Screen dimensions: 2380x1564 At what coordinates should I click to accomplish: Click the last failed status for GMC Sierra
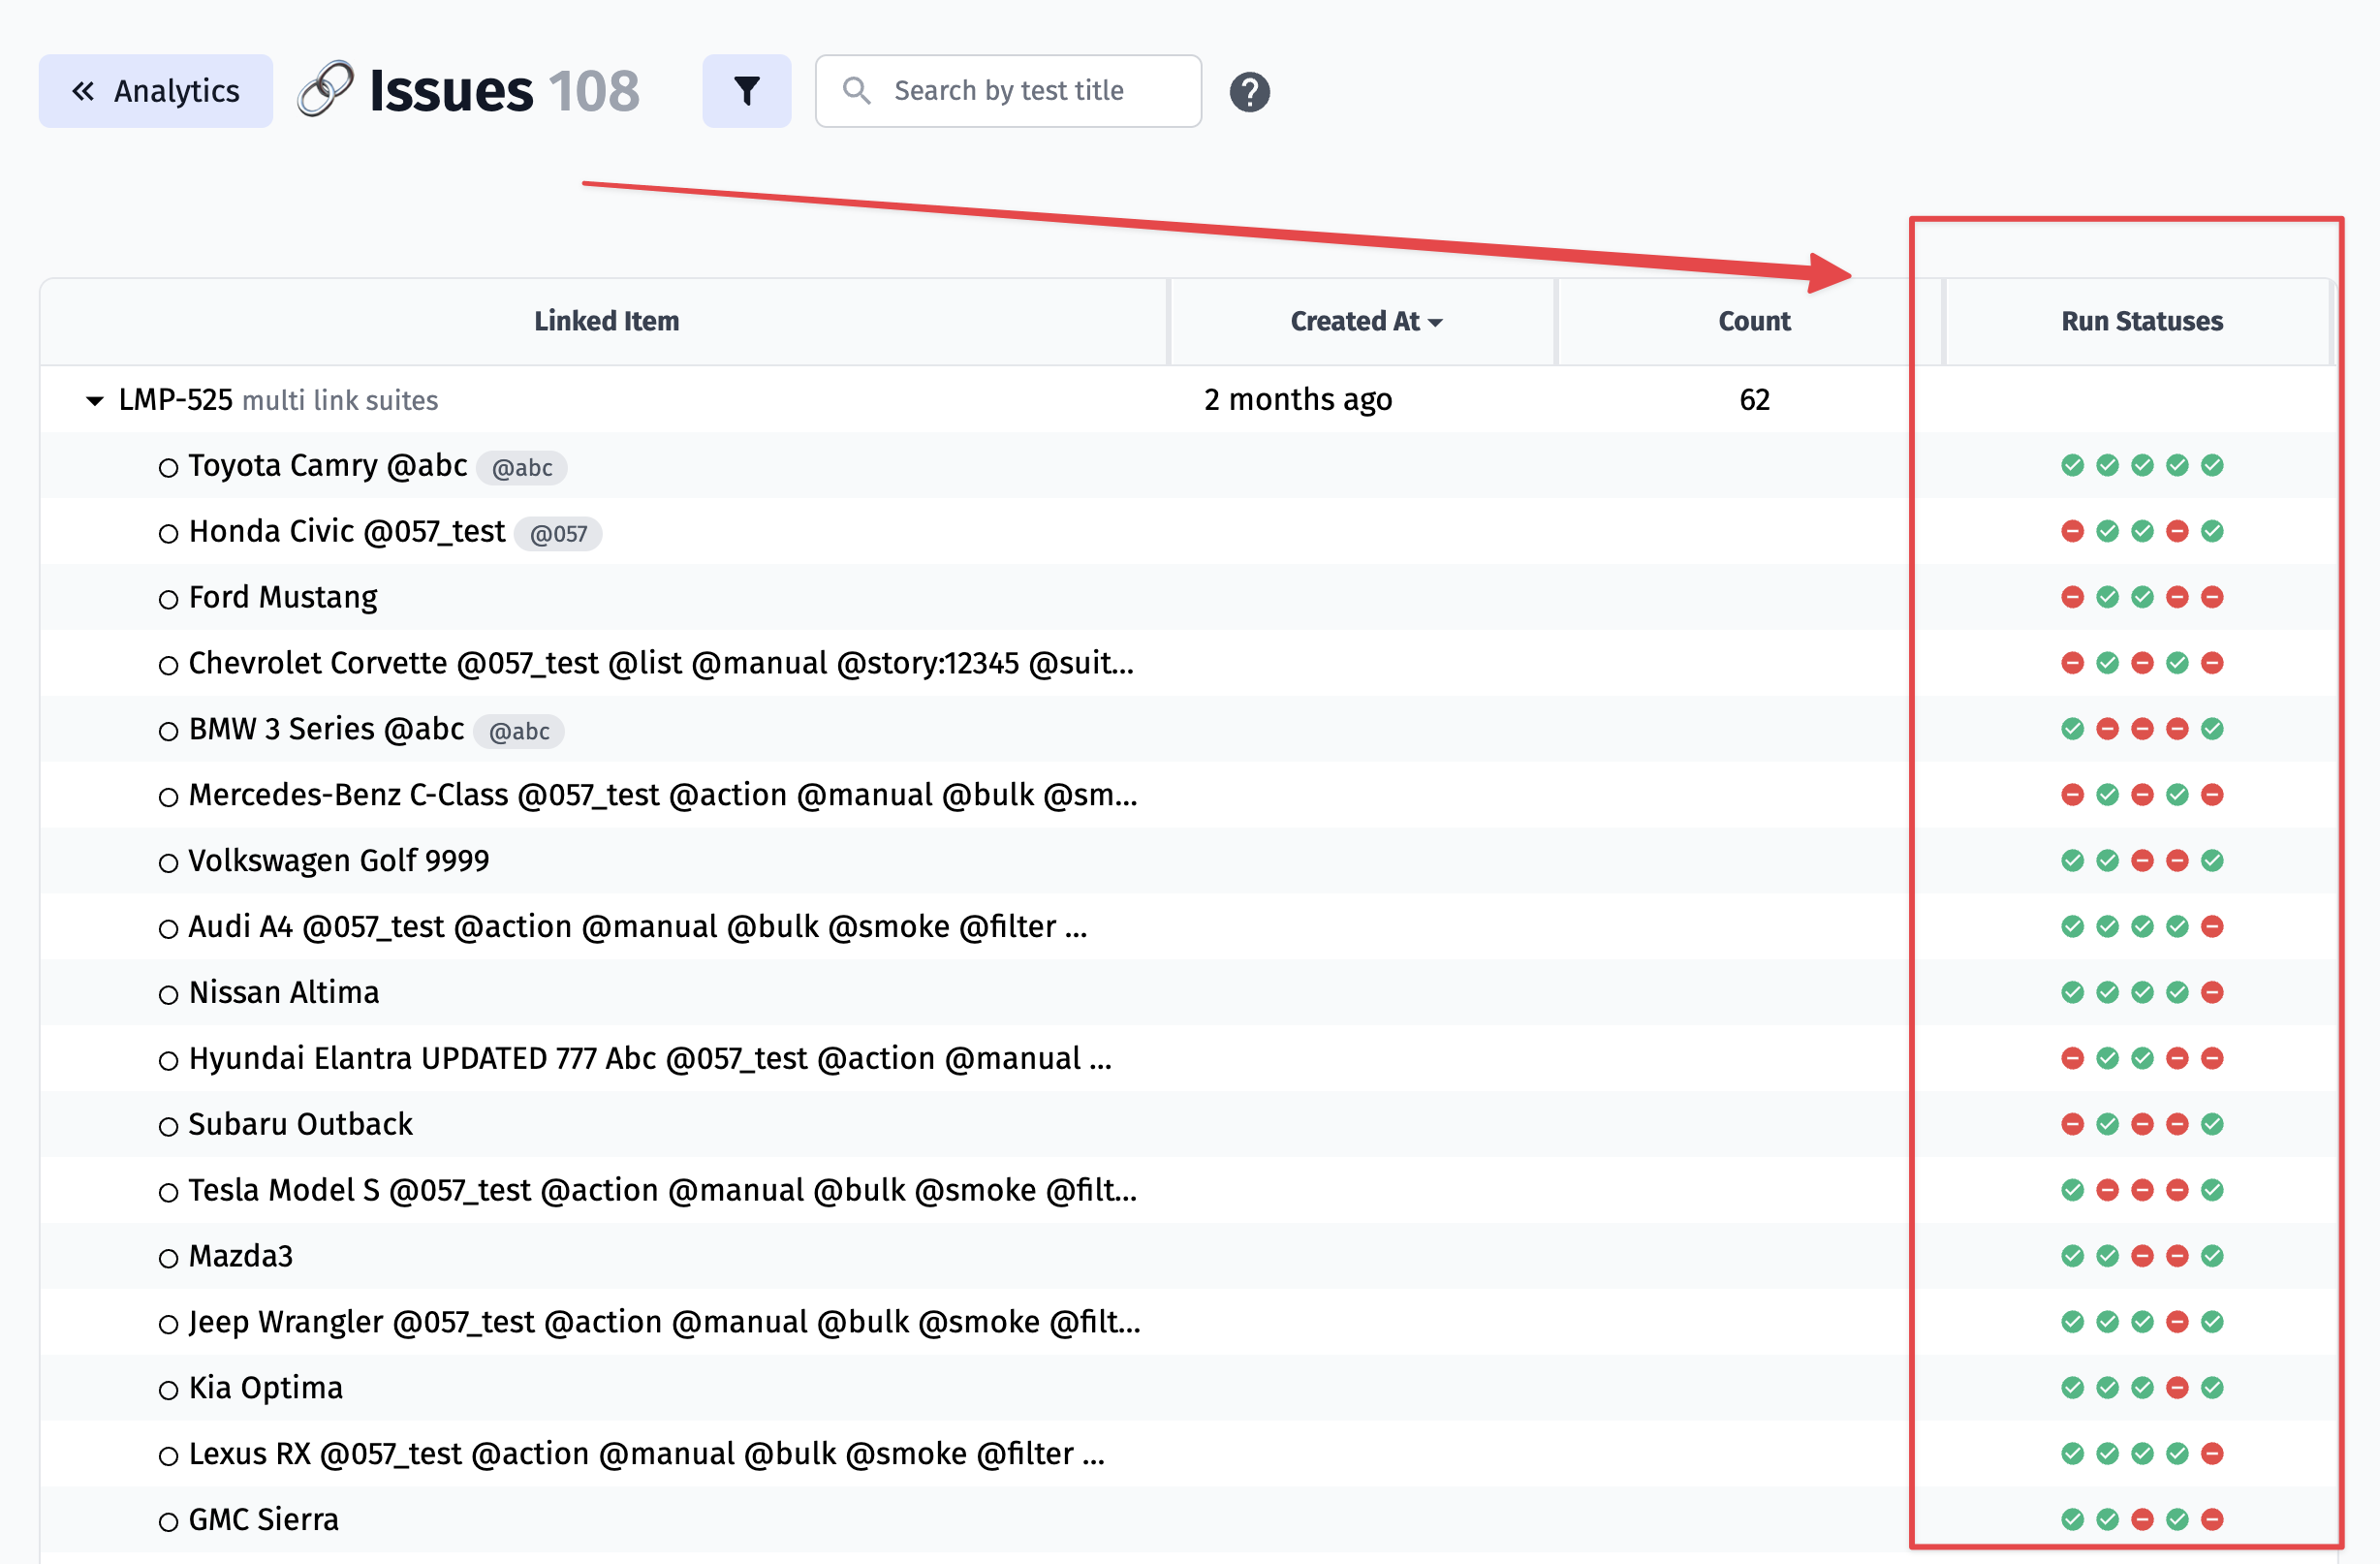coord(2212,1520)
